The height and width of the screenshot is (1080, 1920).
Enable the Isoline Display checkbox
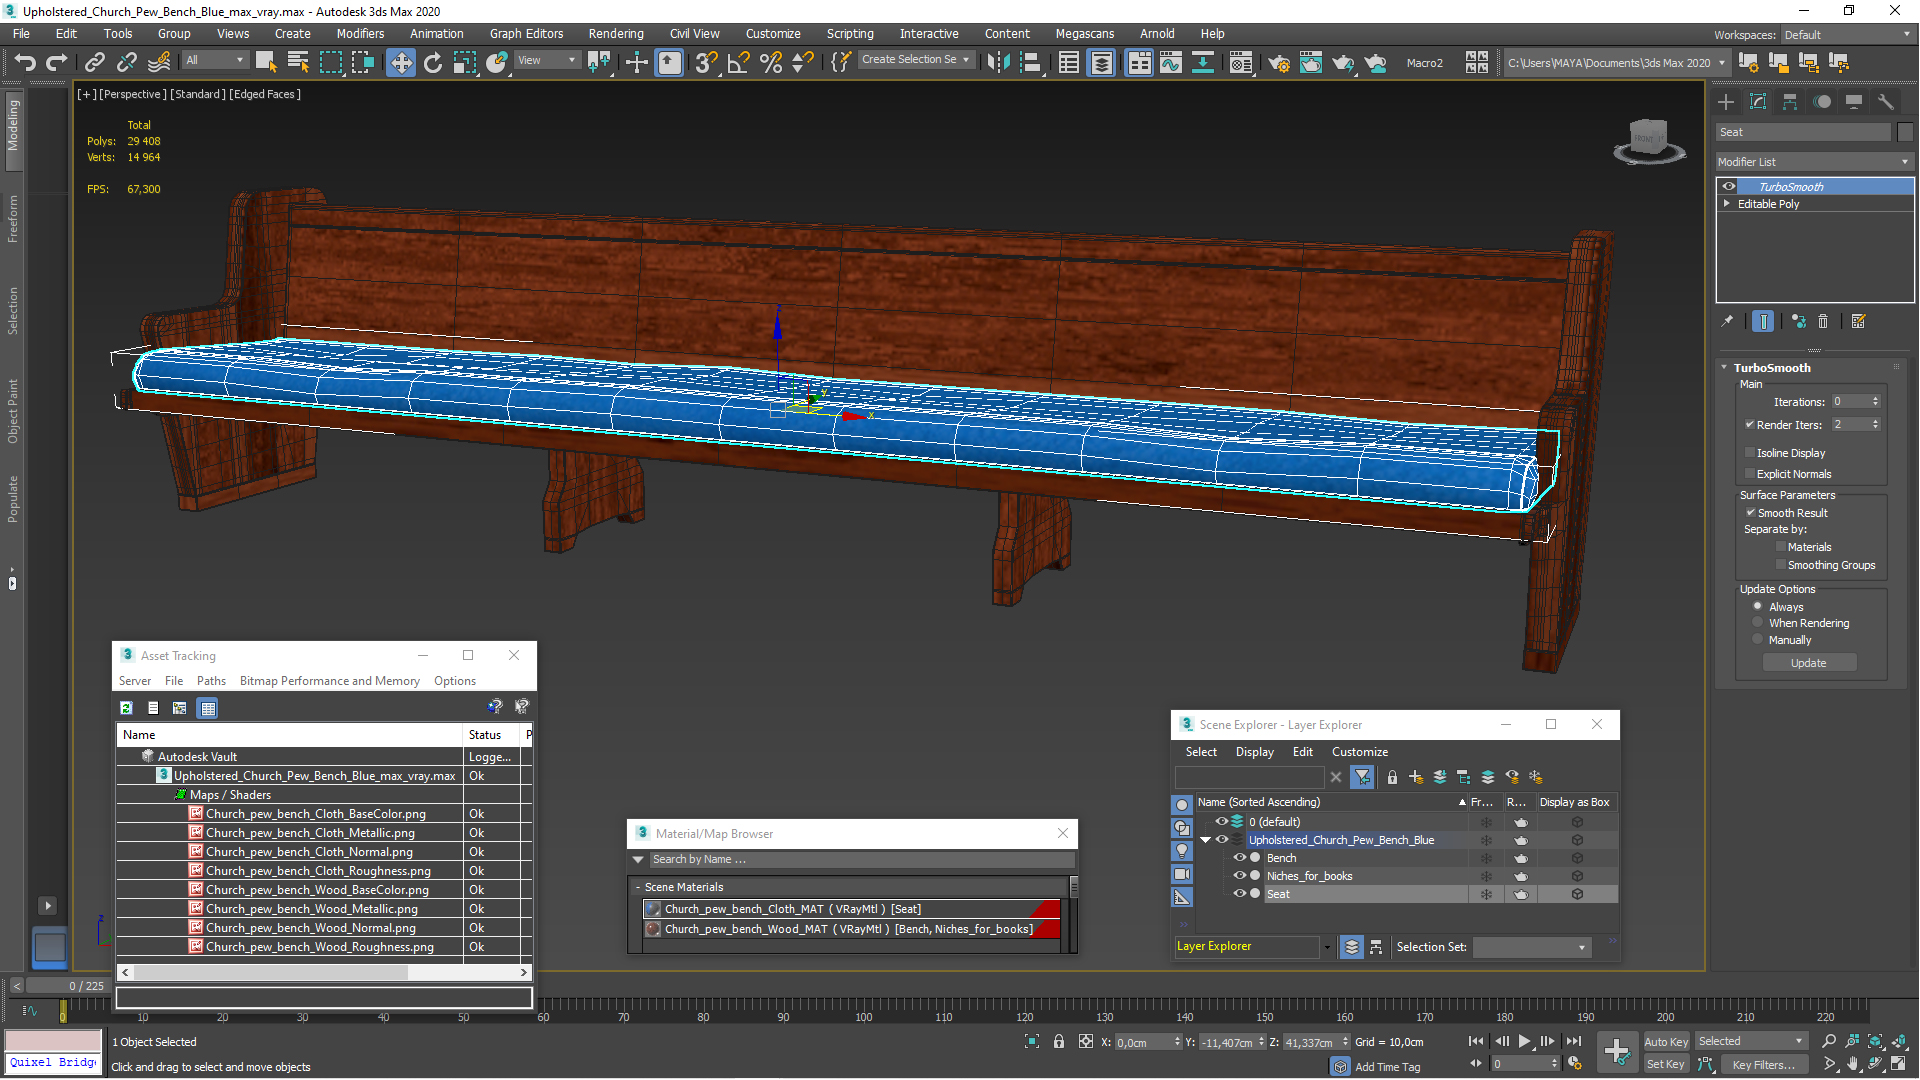pyautogui.click(x=1750, y=453)
